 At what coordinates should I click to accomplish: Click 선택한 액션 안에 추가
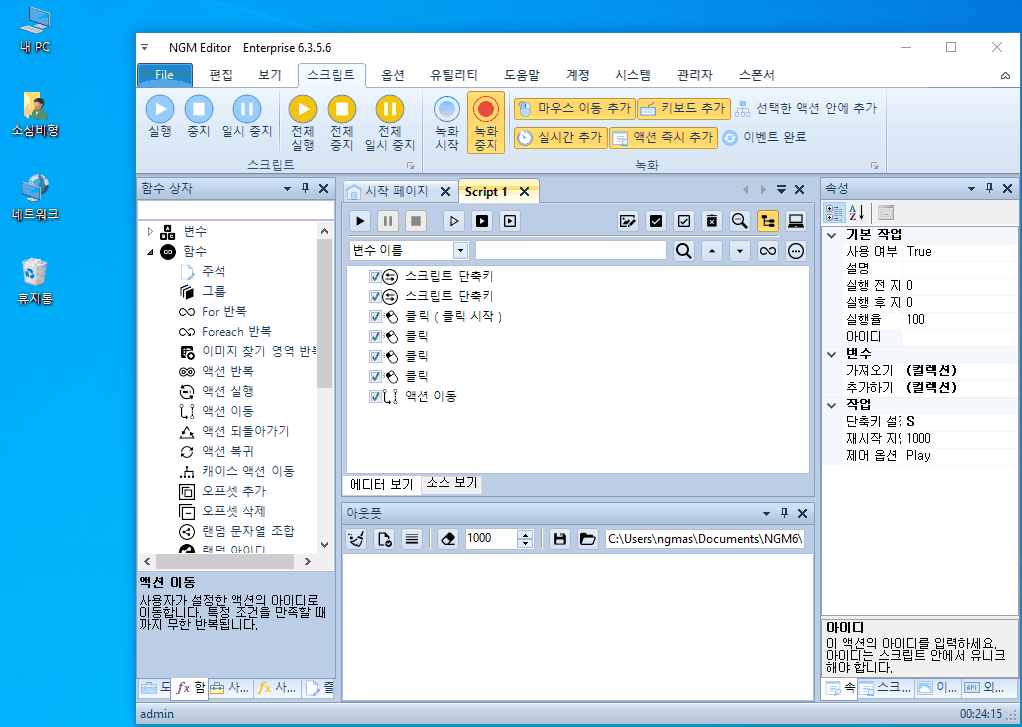click(806, 109)
